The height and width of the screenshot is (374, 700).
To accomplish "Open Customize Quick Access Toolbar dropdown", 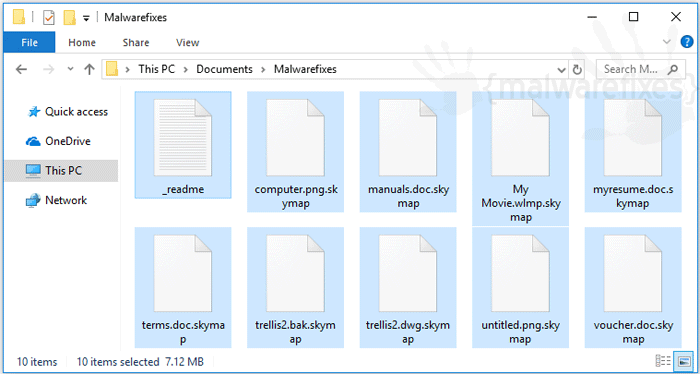I will [x=87, y=18].
